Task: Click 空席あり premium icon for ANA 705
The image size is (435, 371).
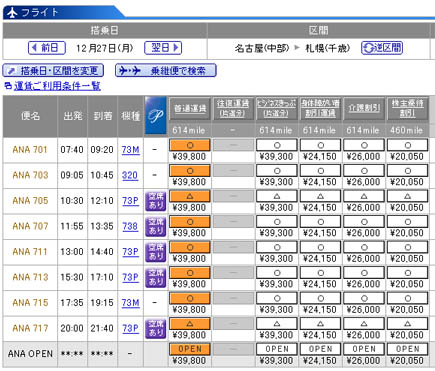Action: tap(156, 201)
